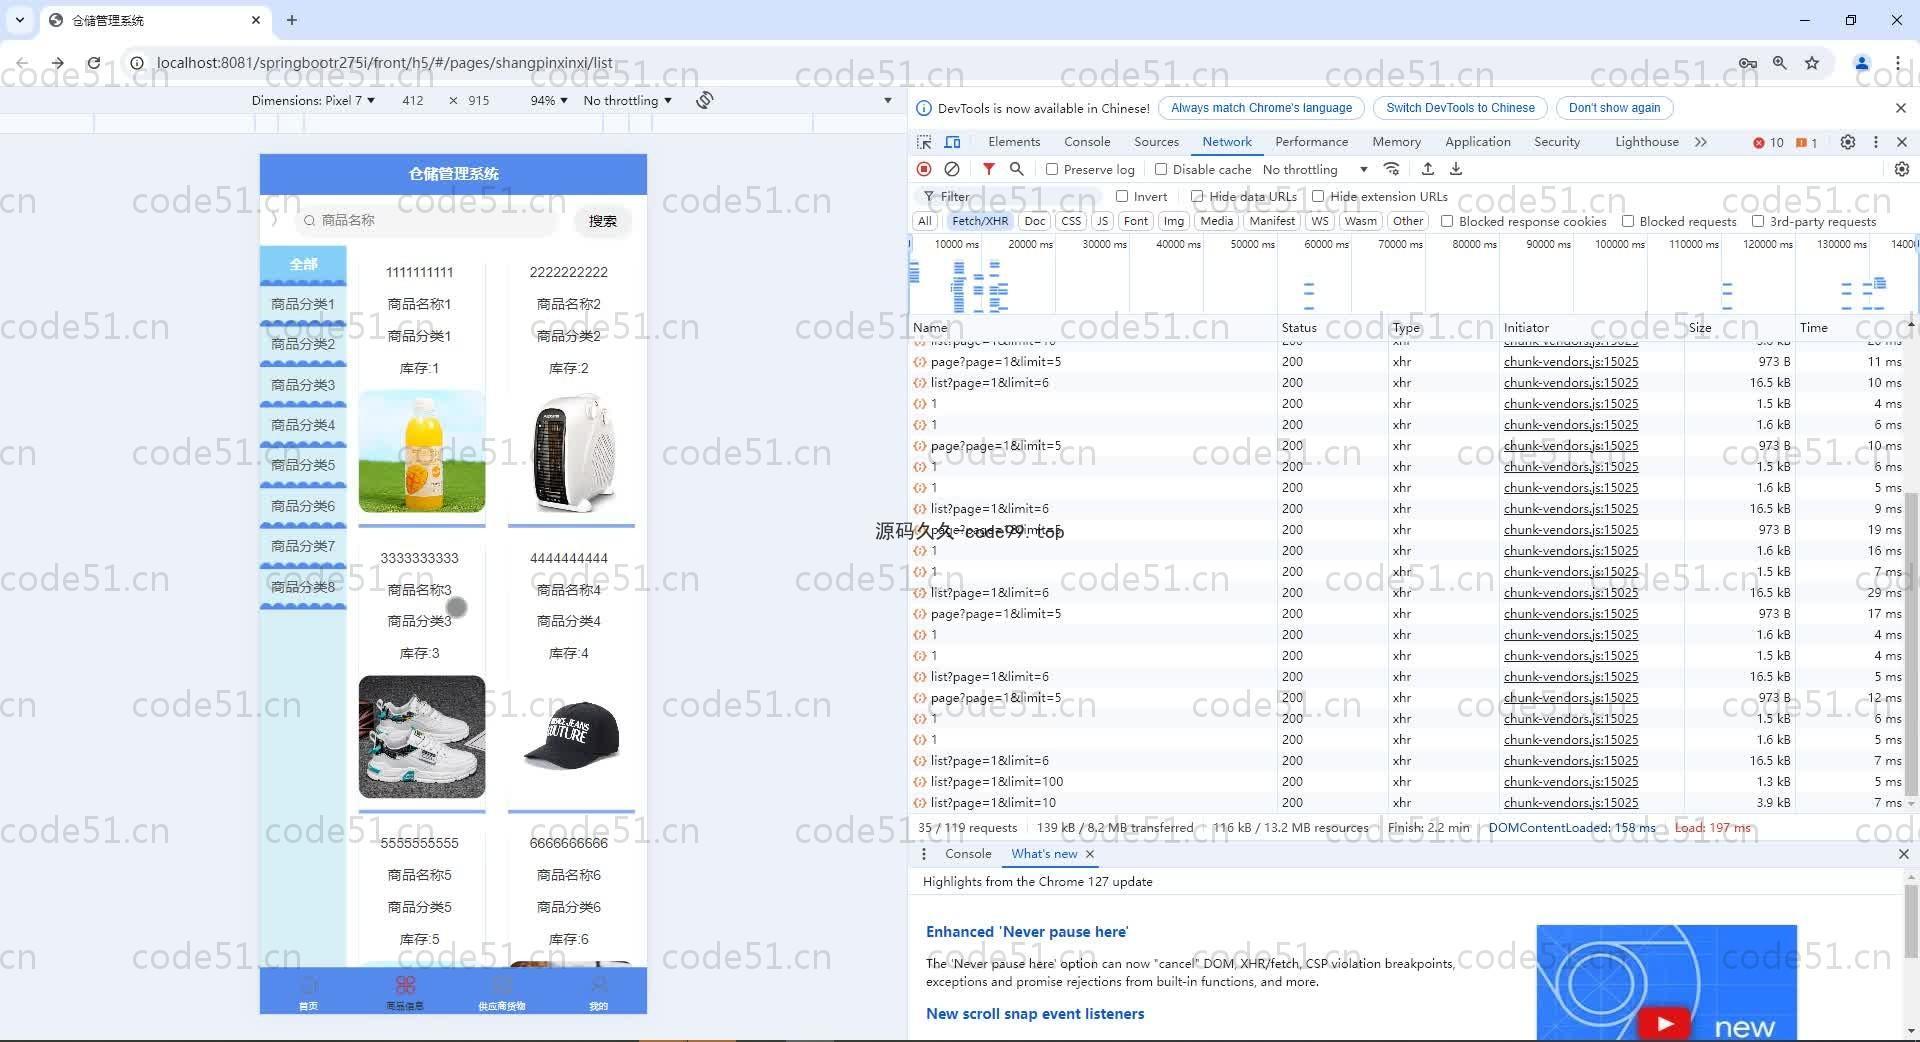Open Network panel settings gear
This screenshot has width=1920, height=1042.
click(1902, 169)
